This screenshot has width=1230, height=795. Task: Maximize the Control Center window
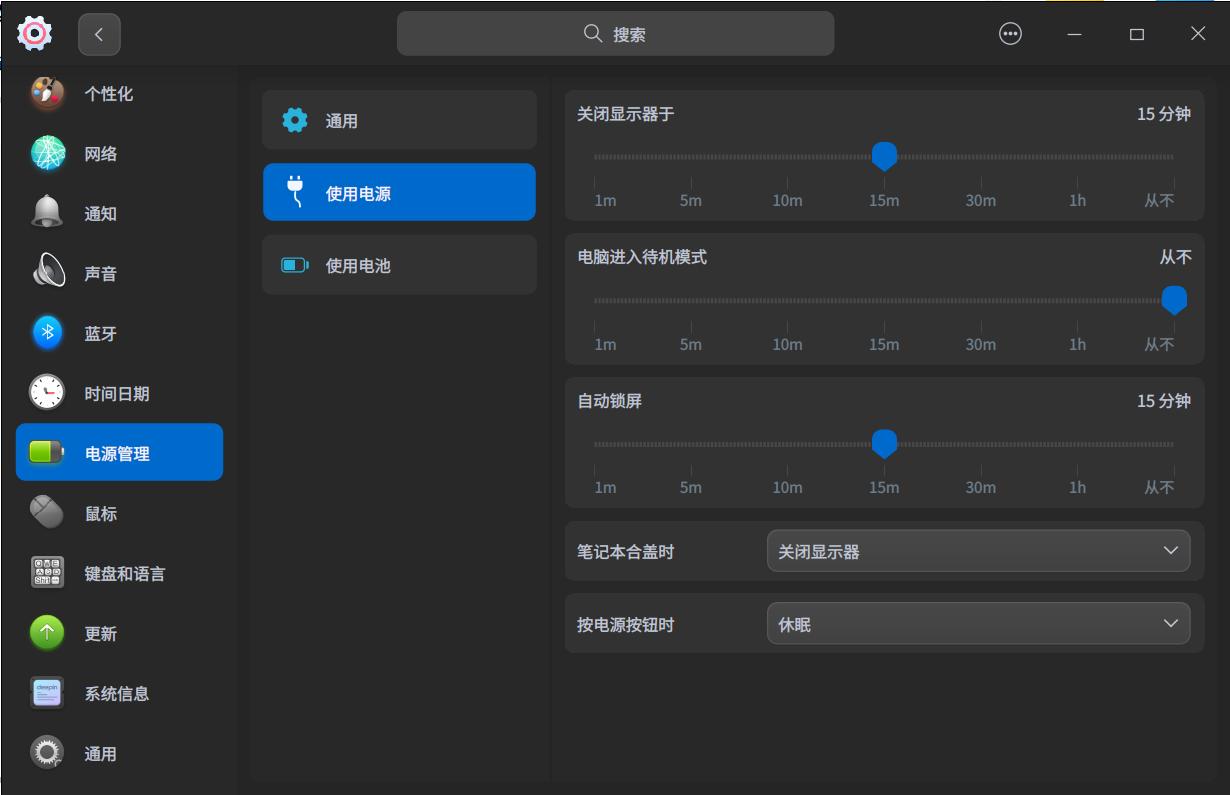point(1137,34)
